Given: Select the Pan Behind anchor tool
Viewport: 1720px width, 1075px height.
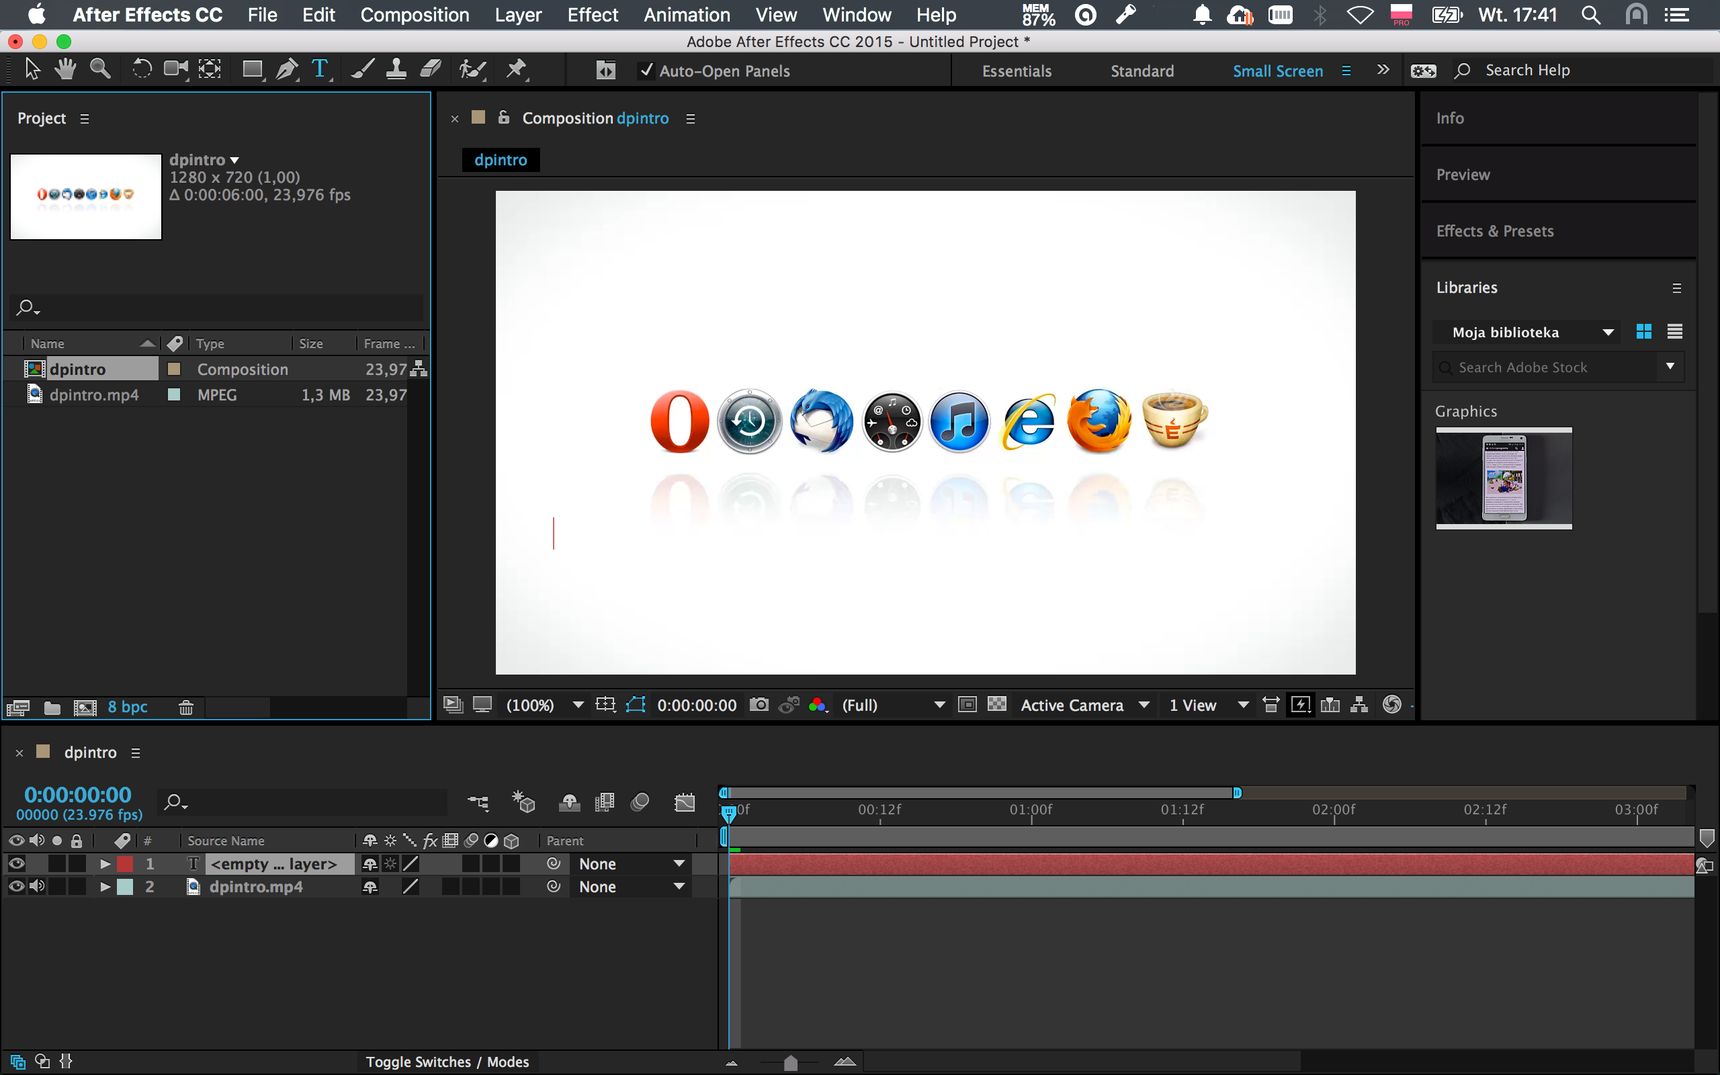Looking at the screenshot, I should (x=210, y=69).
